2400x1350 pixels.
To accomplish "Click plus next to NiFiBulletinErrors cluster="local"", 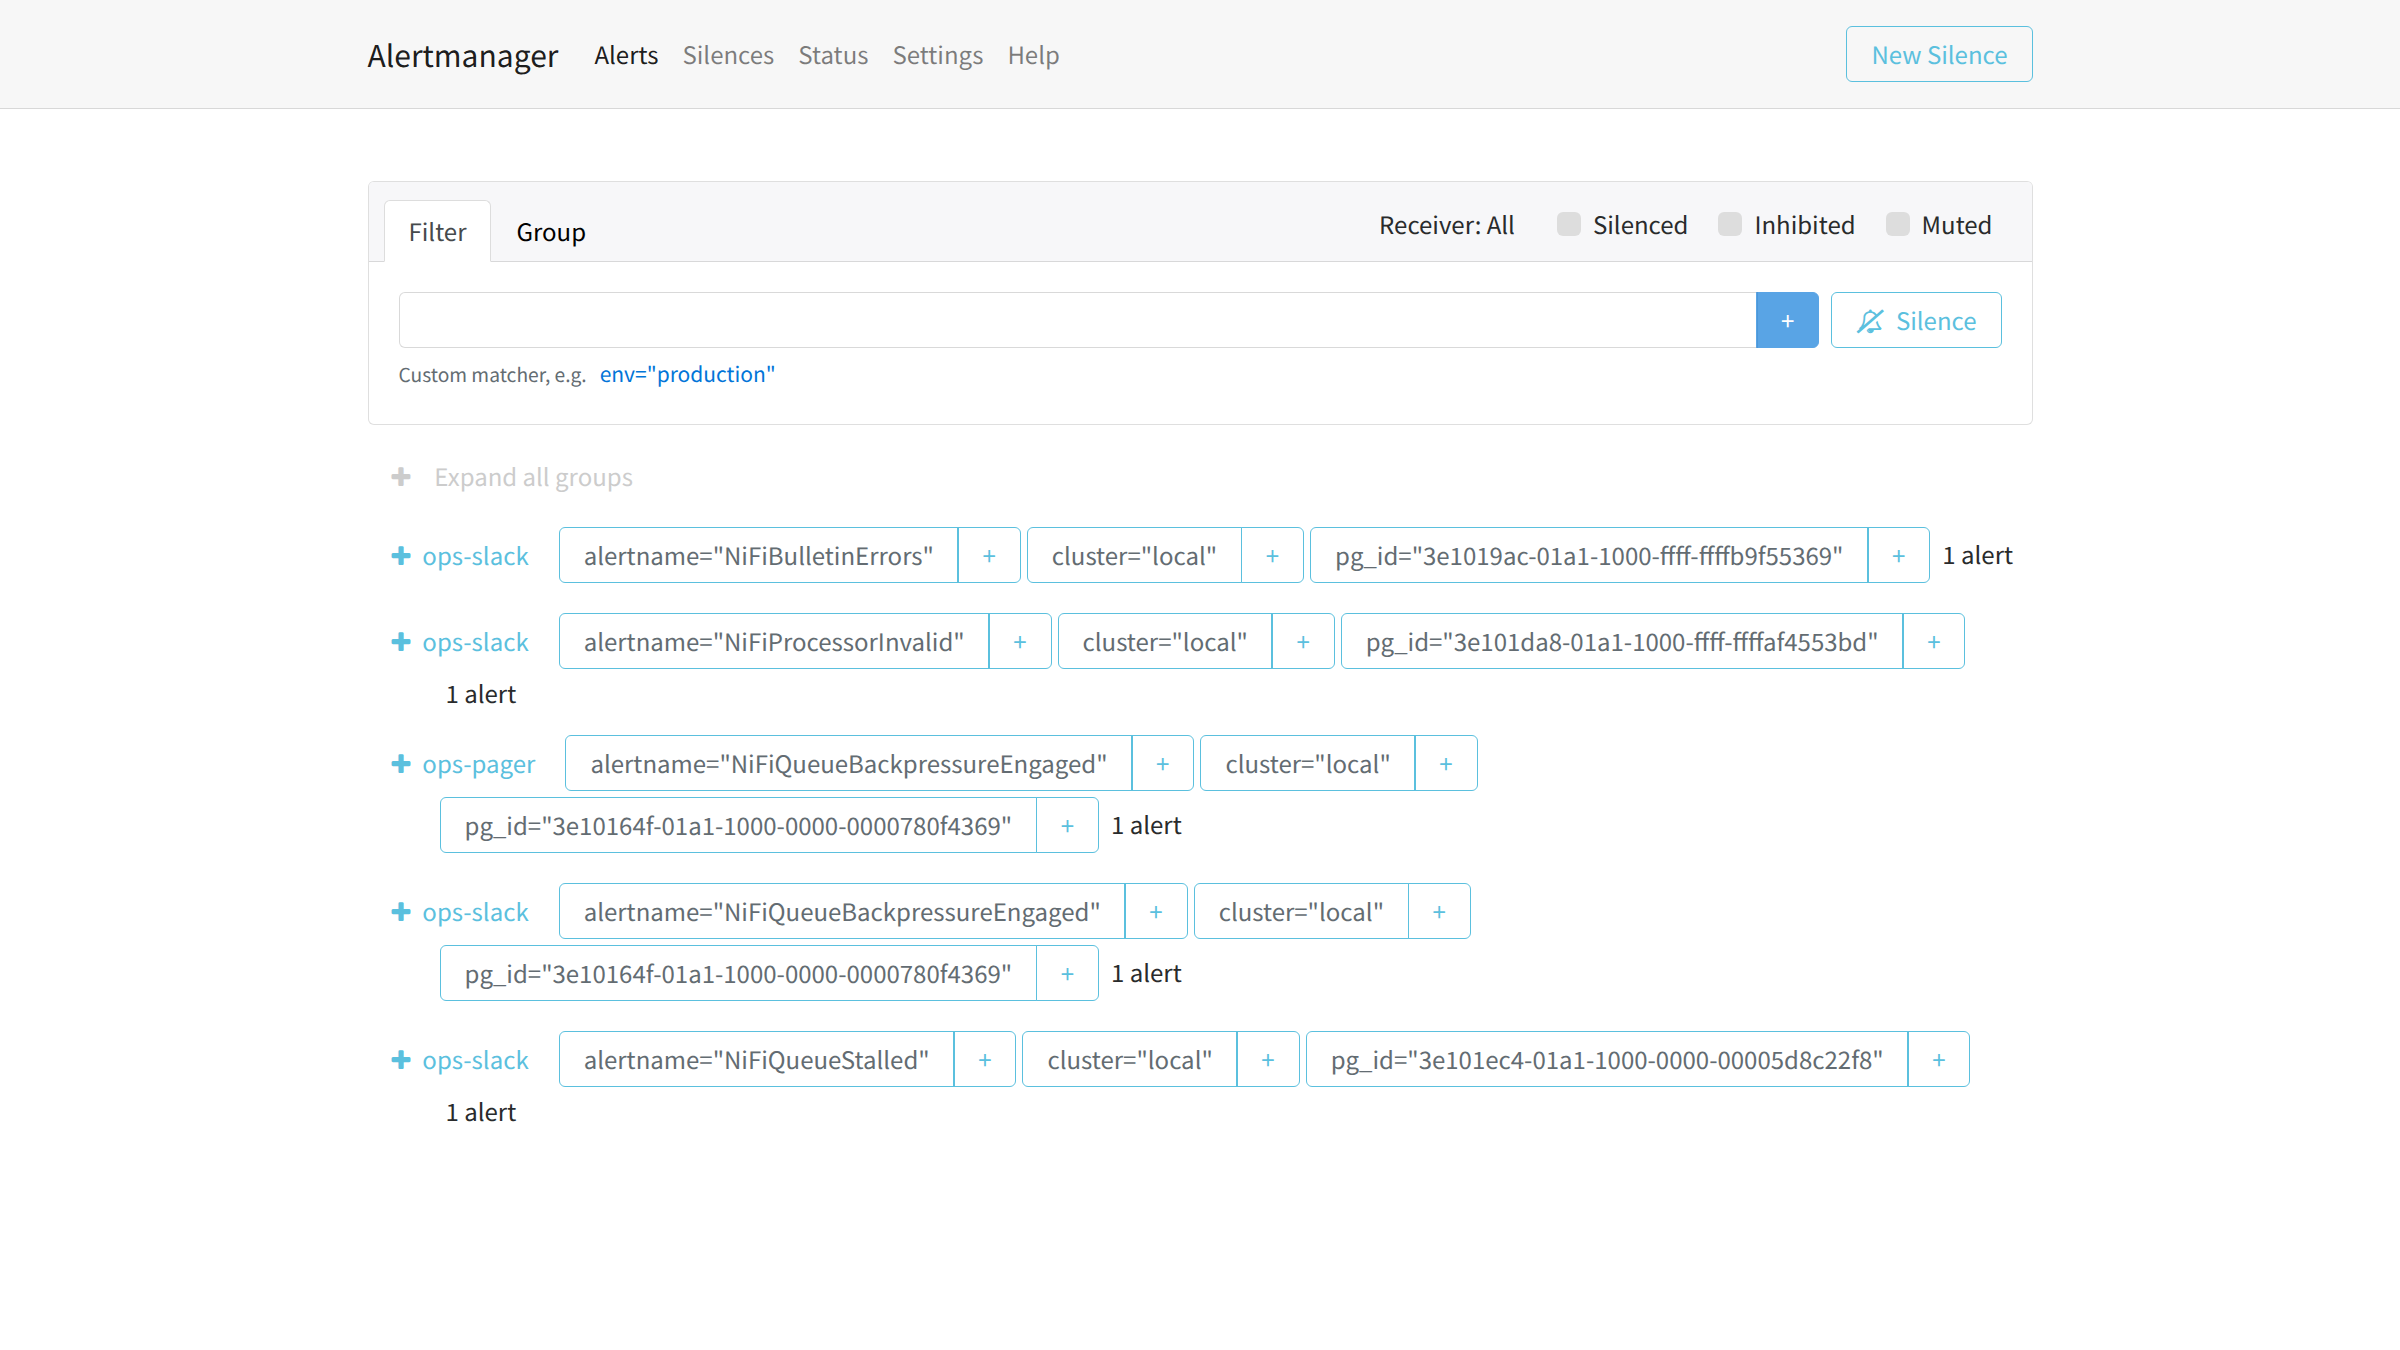I will tap(1273, 555).
